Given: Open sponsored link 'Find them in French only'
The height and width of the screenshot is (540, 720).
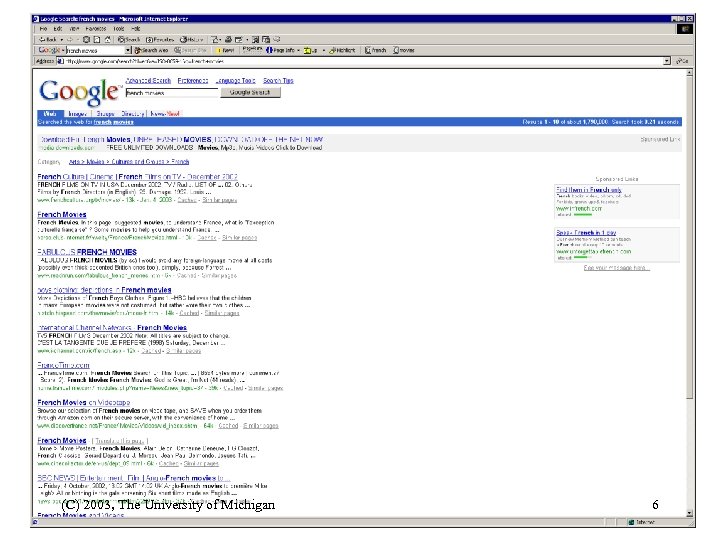Looking at the screenshot, I should tap(589, 189).
